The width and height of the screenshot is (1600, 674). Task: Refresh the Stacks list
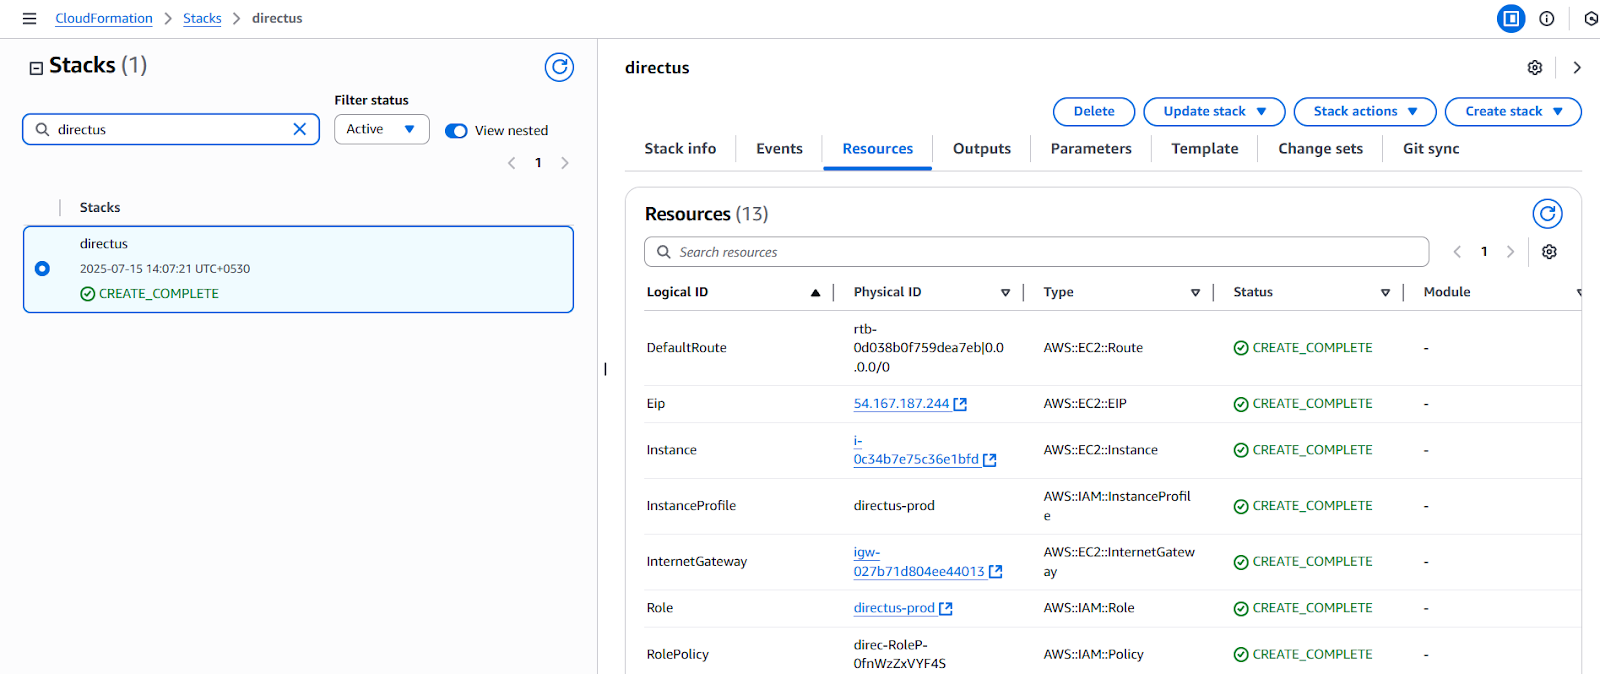(x=559, y=67)
